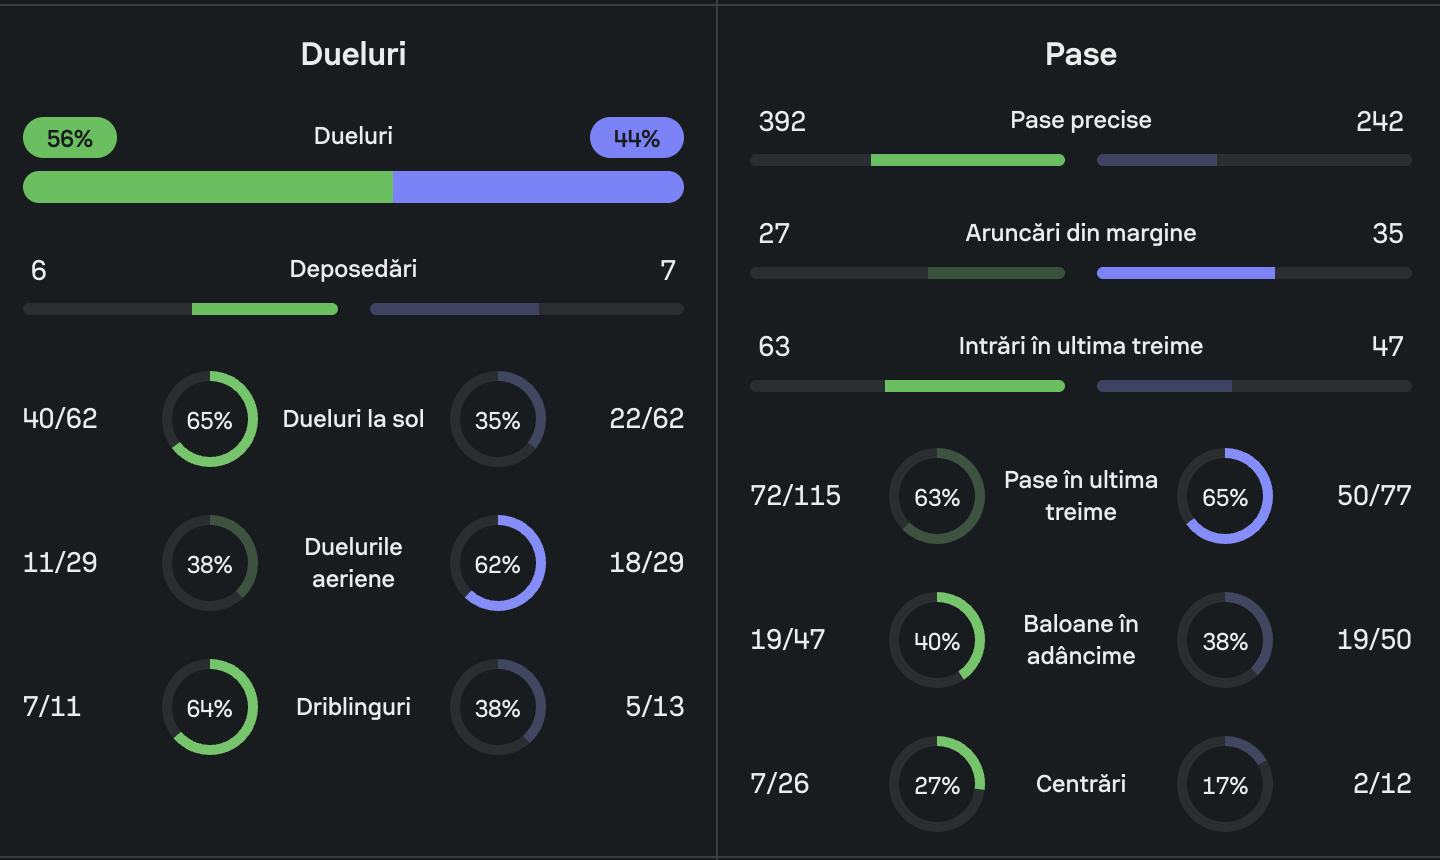Click the green 65% Dueluri la sol ring

(210, 419)
